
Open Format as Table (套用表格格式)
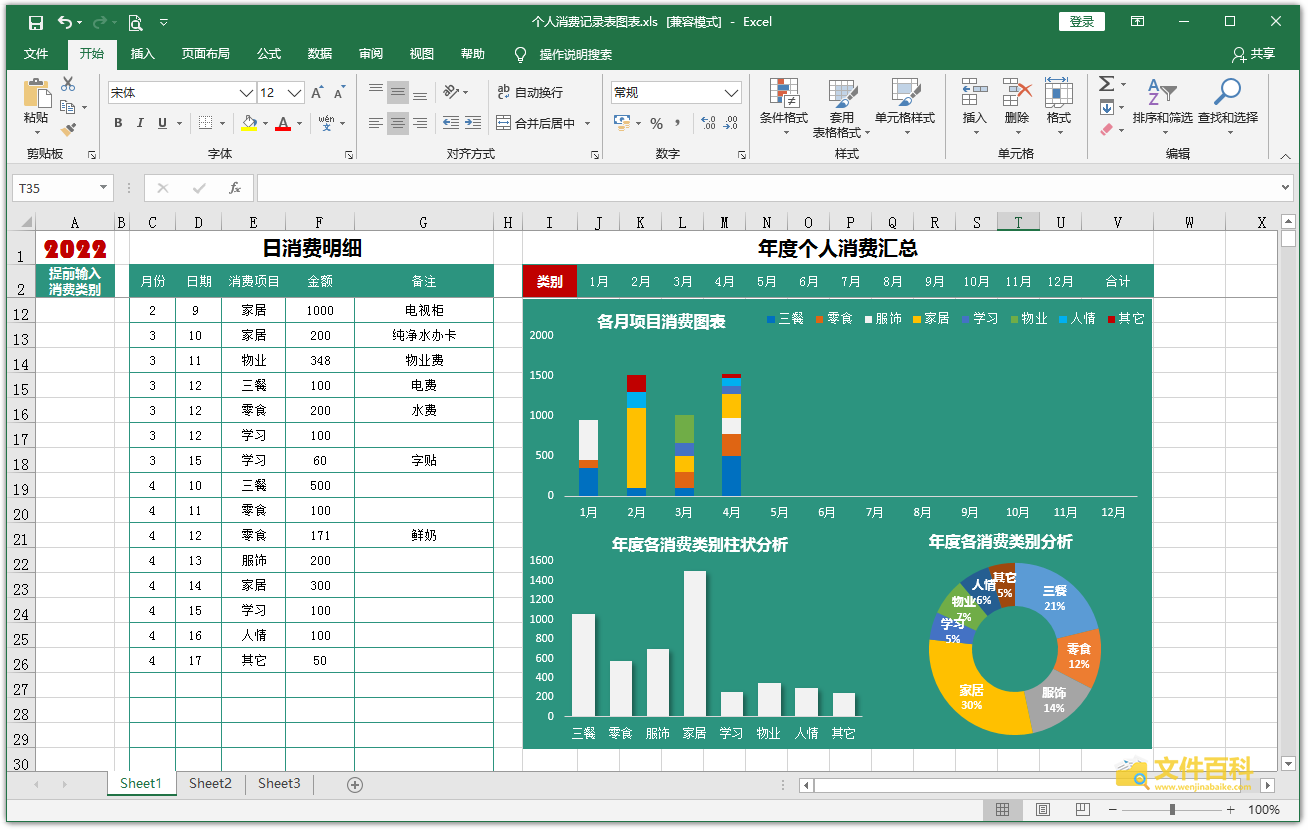841,108
